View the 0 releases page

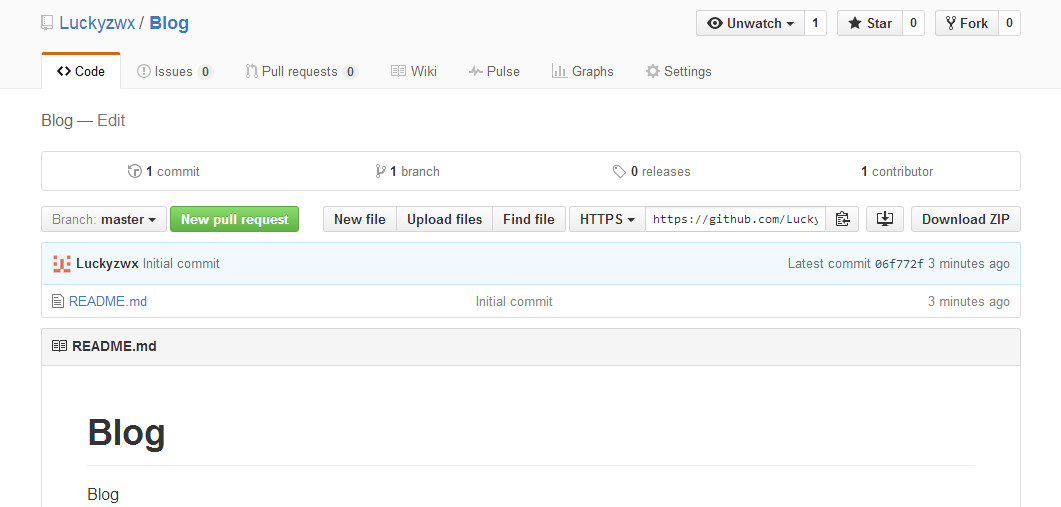(x=652, y=171)
